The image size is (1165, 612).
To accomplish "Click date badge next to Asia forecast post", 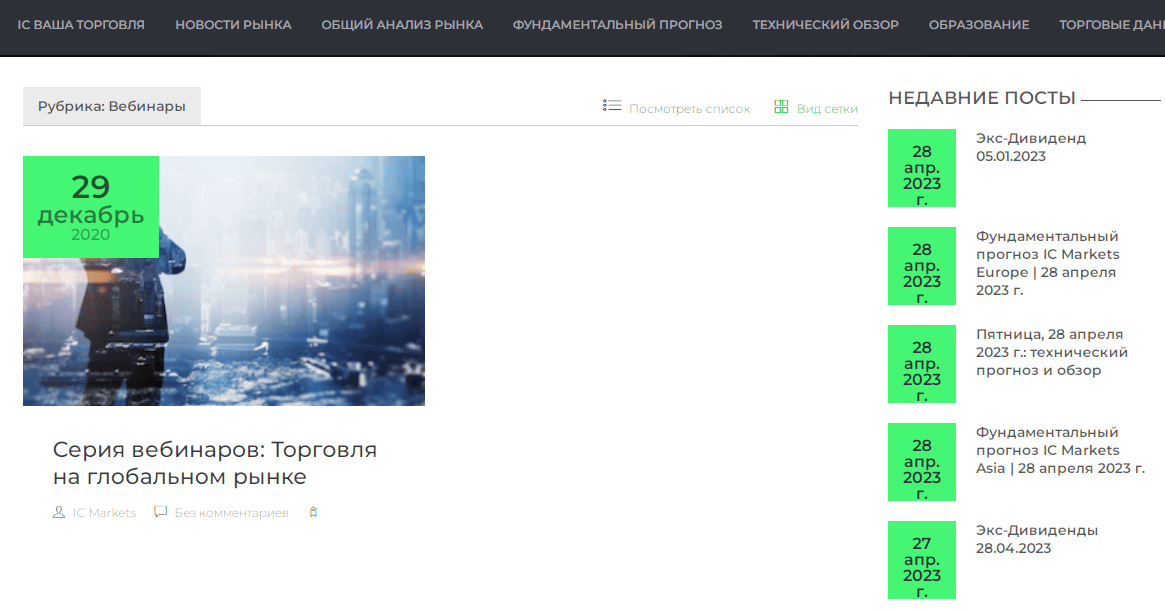I will 922,462.
